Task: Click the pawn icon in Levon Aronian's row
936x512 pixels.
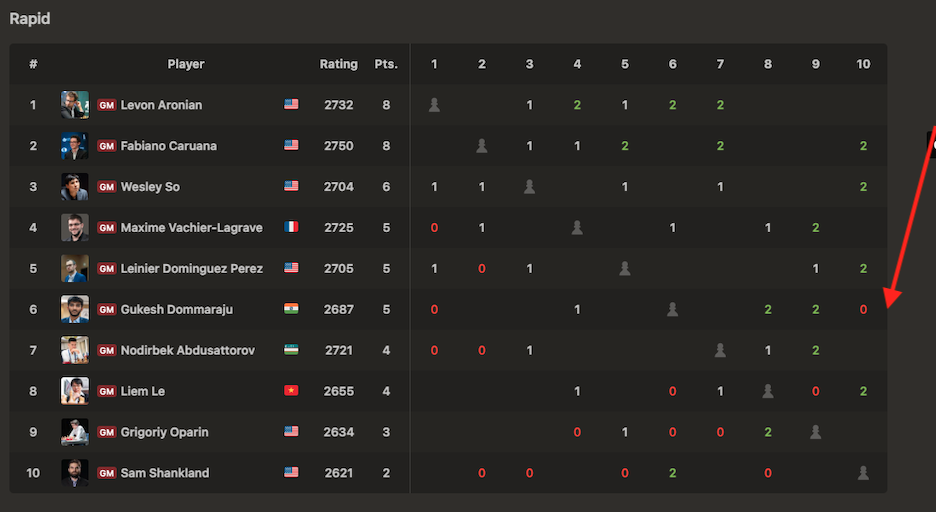Action: (x=434, y=104)
